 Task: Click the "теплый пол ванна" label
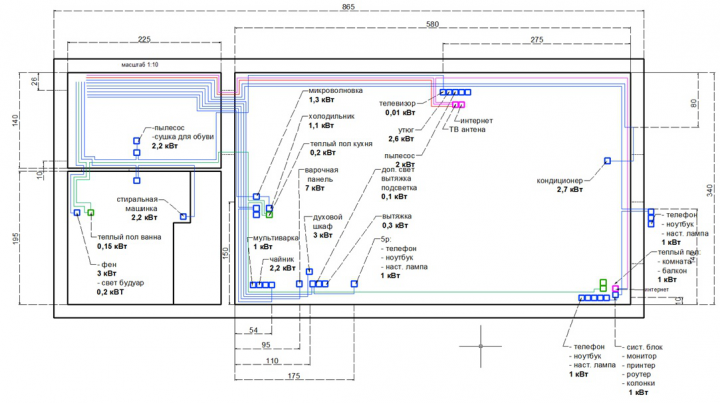click(129, 237)
